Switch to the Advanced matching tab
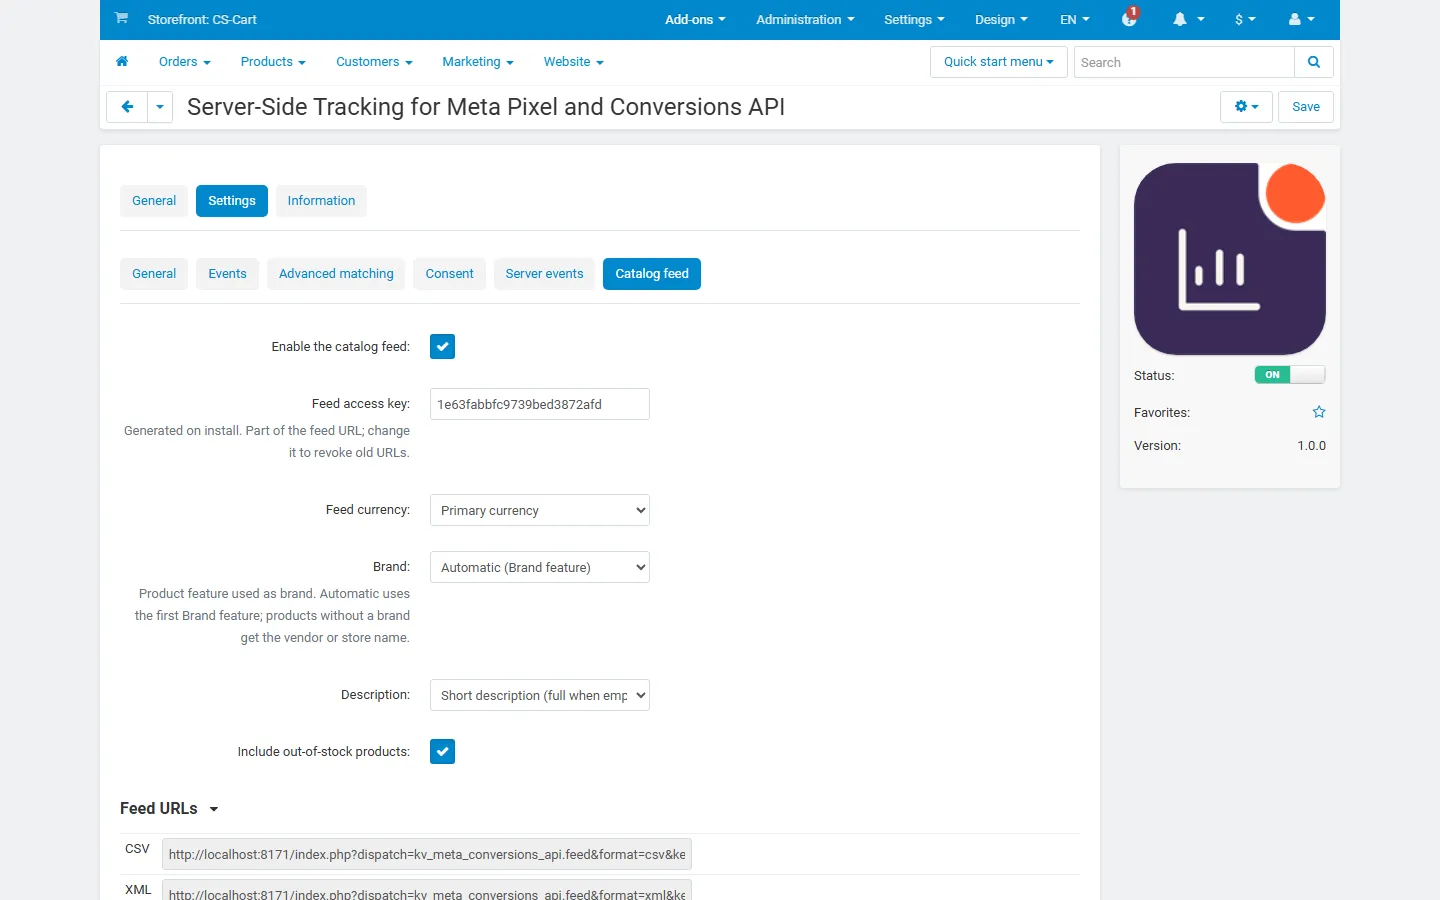Viewport: 1440px width, 900px height. point(336,274)
